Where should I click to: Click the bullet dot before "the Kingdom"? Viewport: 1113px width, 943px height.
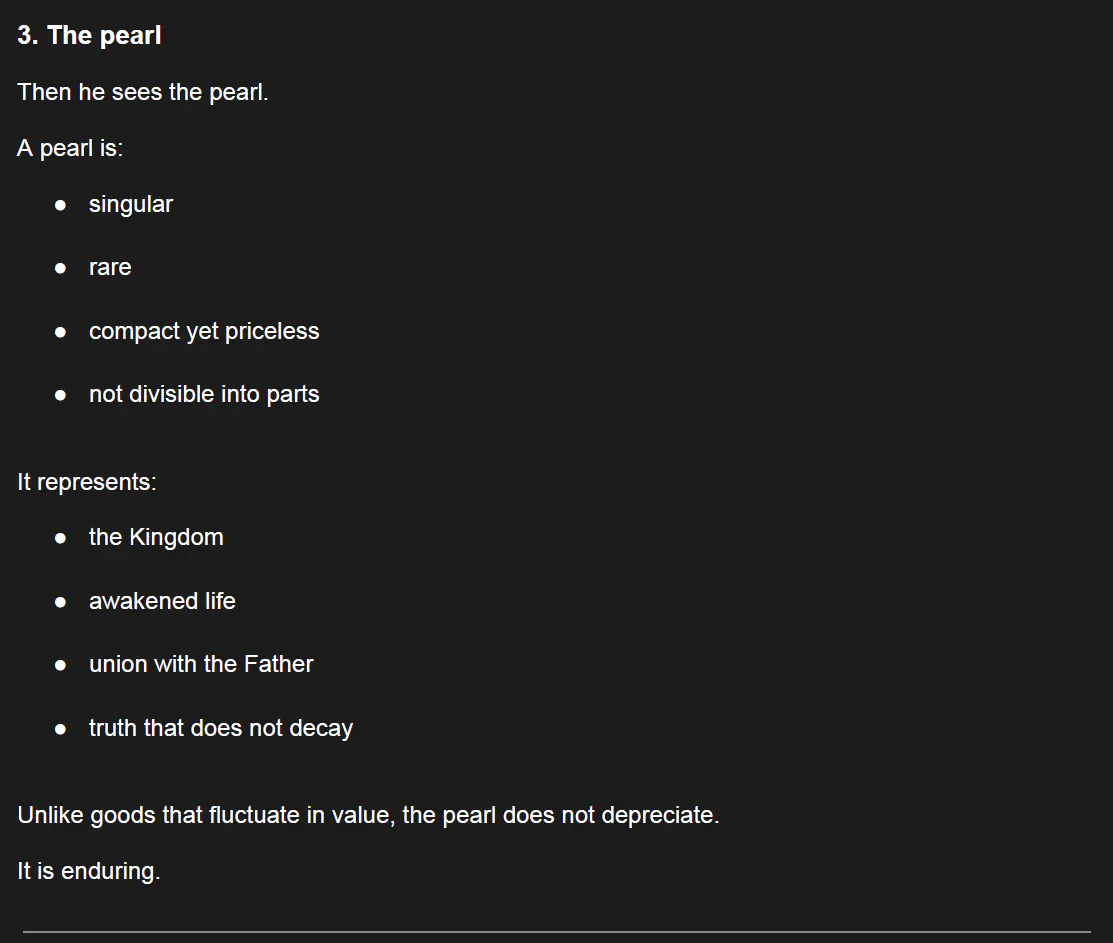point(61,538)
